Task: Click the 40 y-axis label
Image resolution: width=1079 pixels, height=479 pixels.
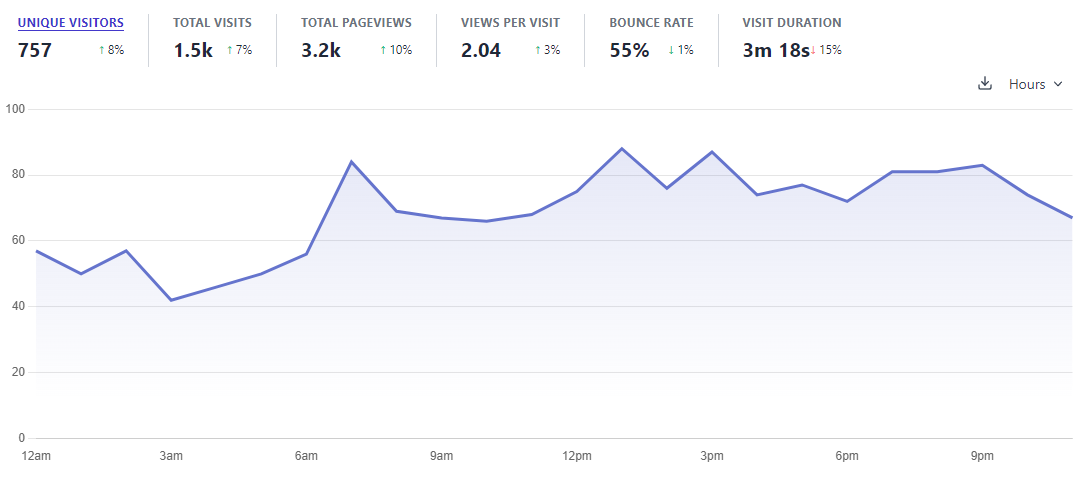Action: click(x=19, y=306)
